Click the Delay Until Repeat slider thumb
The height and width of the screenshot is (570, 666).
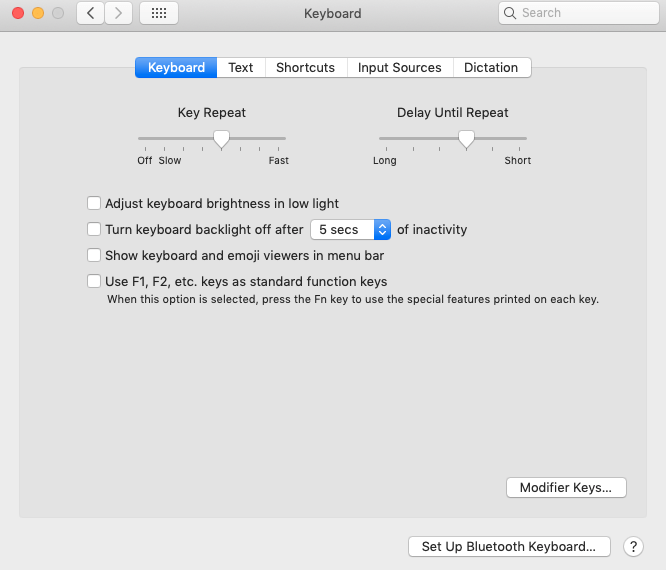[466, 139]
